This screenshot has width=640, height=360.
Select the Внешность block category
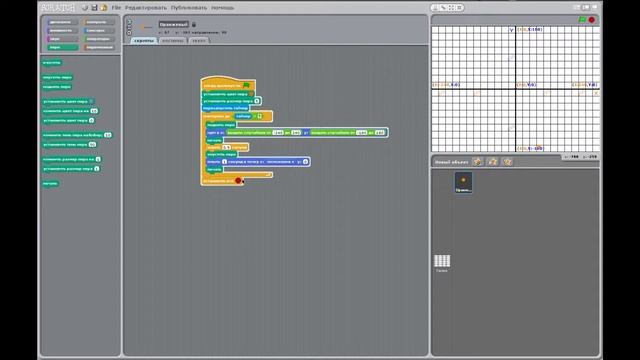(62, 31)
